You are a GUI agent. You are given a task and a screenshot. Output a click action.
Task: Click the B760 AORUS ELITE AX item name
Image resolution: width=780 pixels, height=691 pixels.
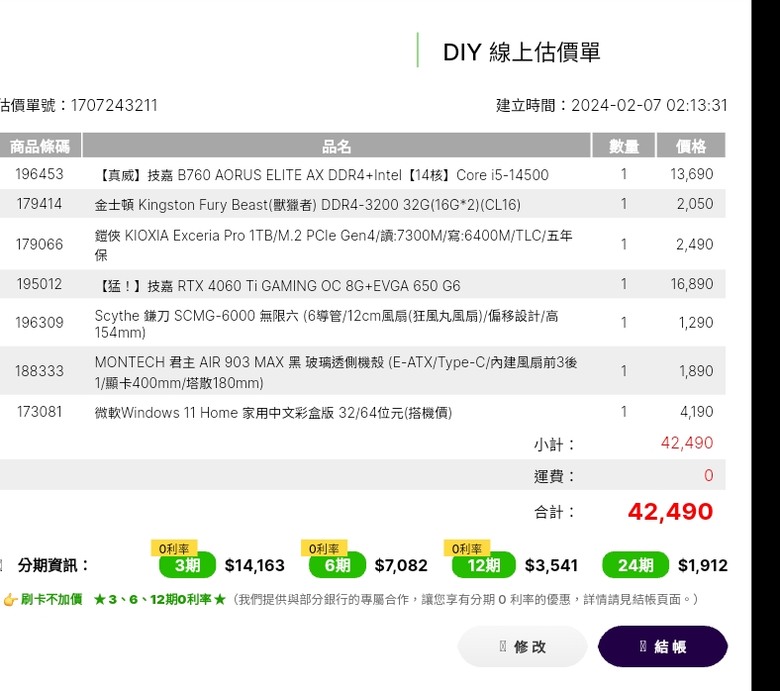[322, 175]
